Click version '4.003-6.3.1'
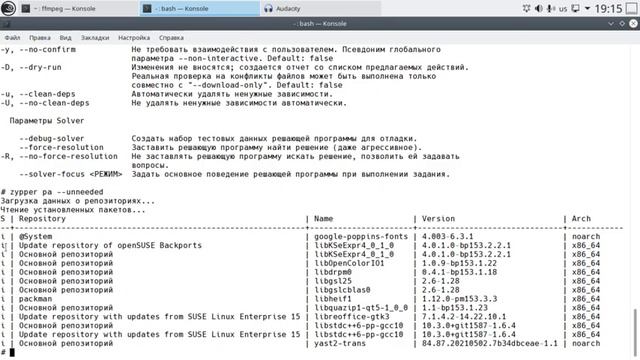640x360 pixels. point(448,237)
